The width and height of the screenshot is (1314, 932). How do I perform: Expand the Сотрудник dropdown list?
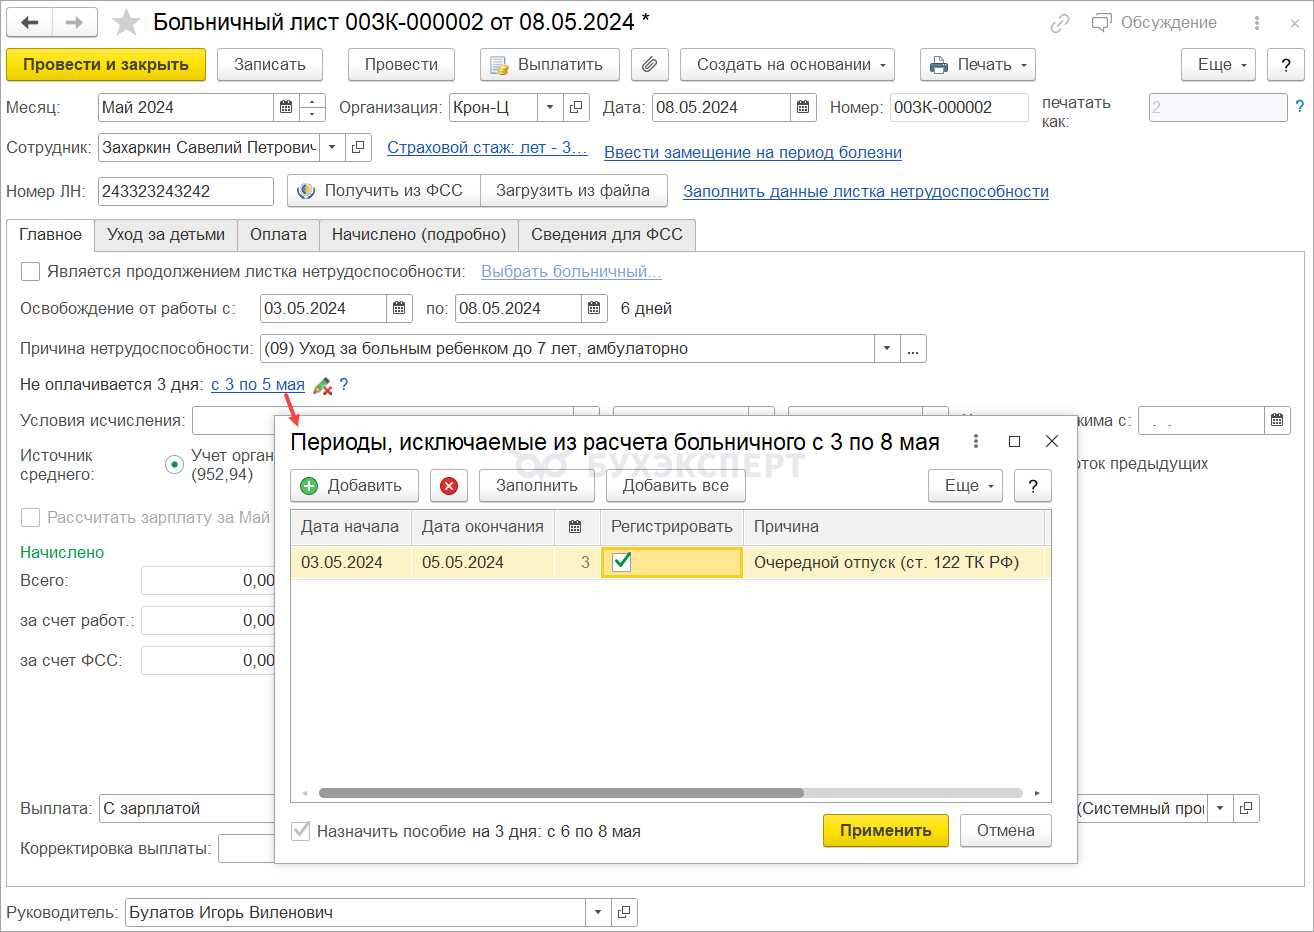point(333,147)
